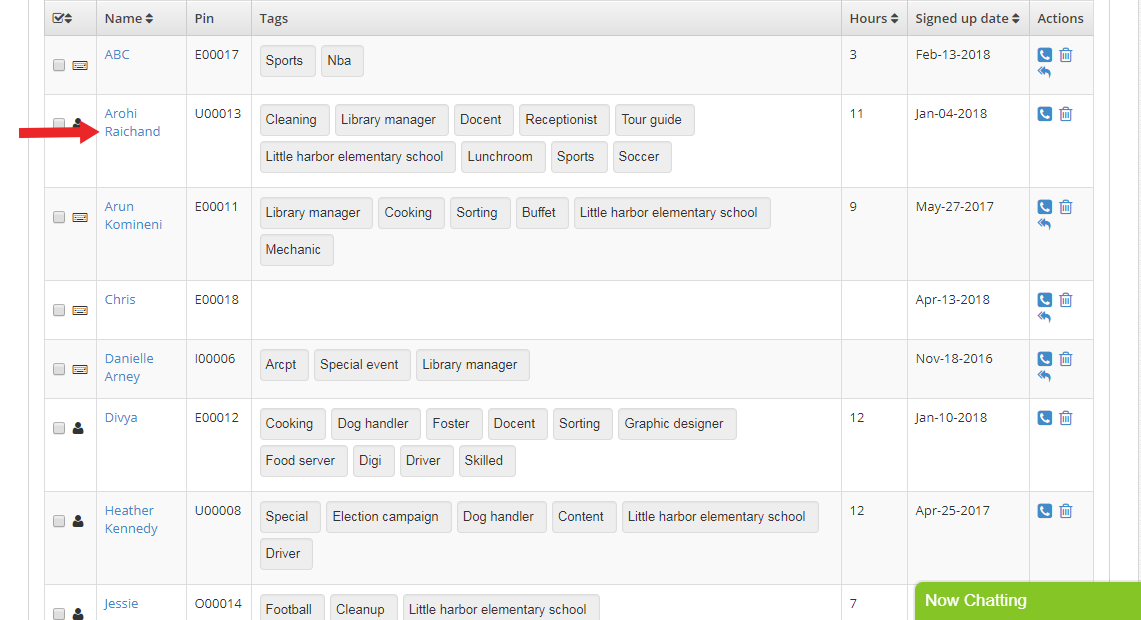
Task: Click the reply arrow icon for ABC
Action: (1044, 72)
